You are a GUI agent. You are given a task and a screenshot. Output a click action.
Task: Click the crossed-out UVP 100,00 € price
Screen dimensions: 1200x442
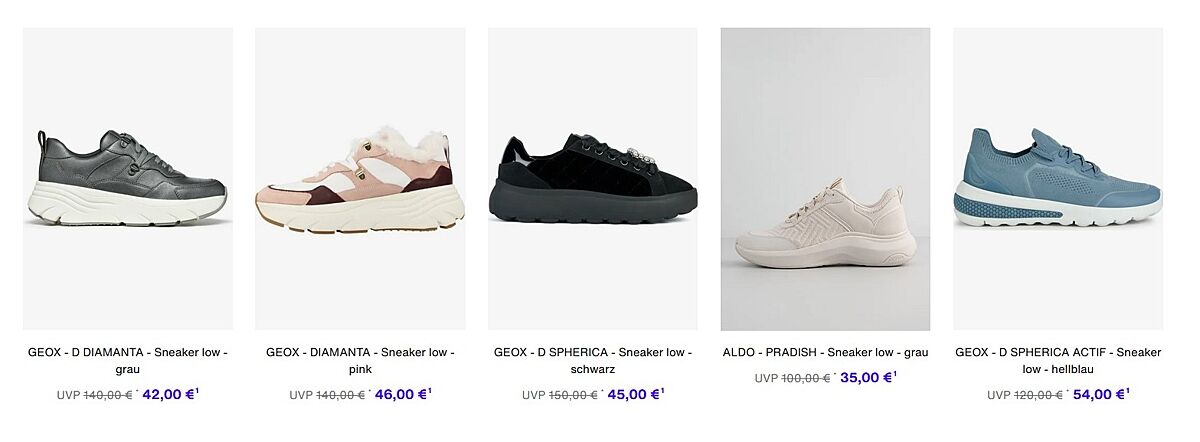(x=792, y=379)
